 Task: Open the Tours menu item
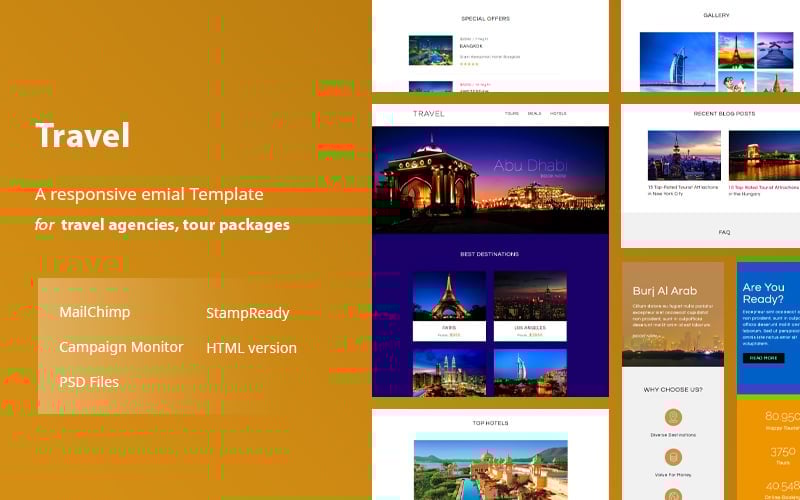click(512, 114)
